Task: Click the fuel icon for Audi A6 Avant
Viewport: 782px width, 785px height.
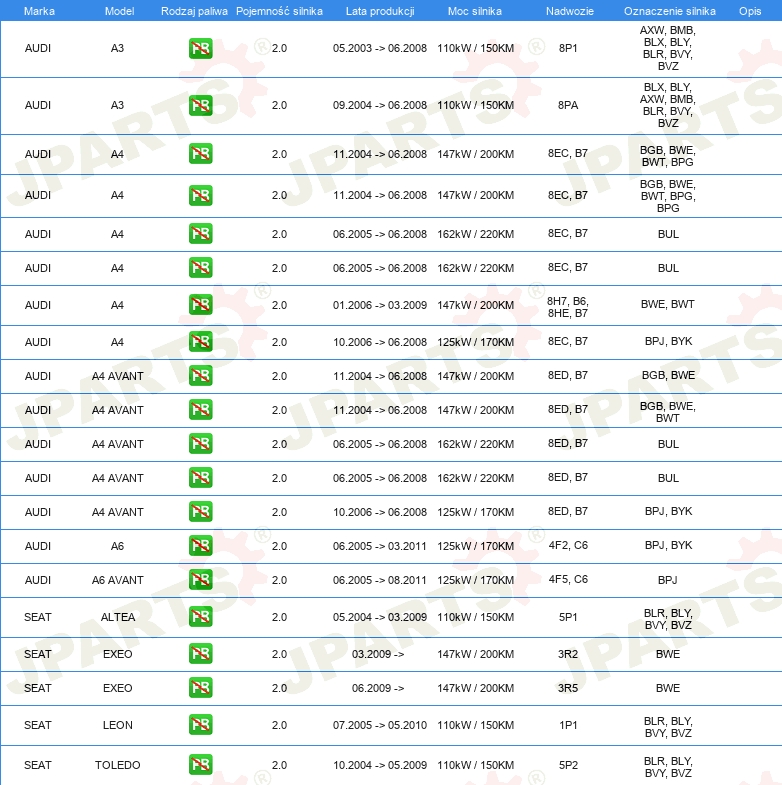Action: [200, 580]
